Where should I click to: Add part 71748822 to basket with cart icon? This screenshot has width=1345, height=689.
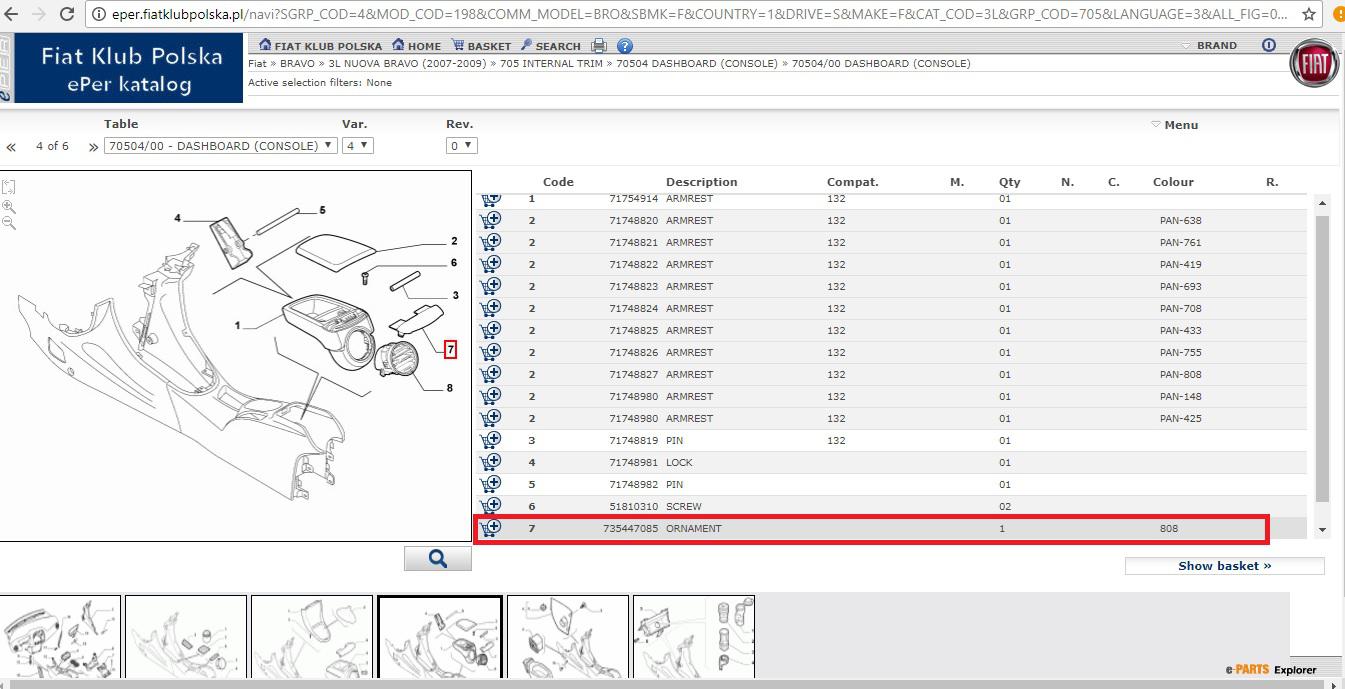[x=491, y=264]
